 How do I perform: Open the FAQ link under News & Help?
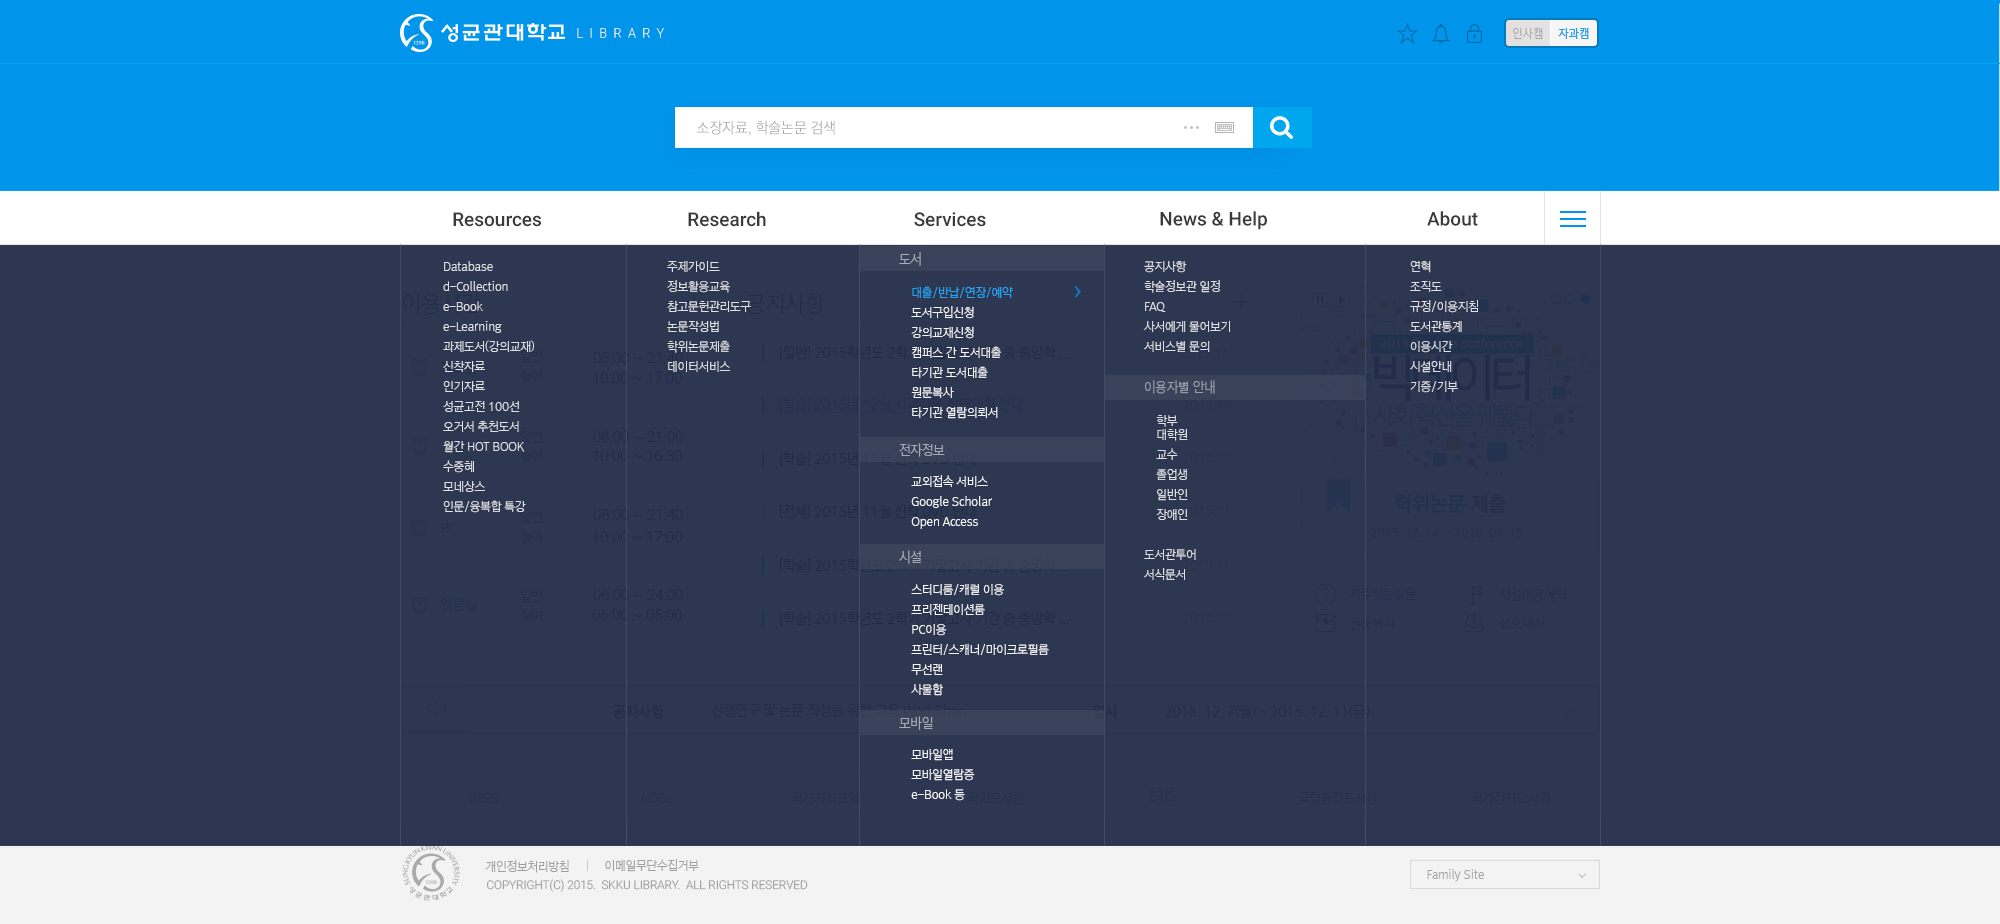[1154, 307]
